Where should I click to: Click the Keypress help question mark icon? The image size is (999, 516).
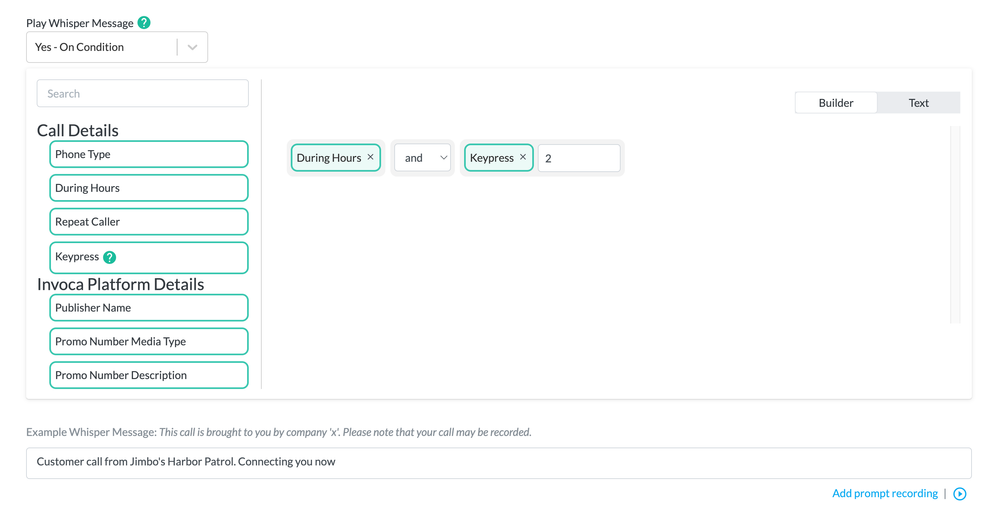pyautogui.click(x=110, y=257)
